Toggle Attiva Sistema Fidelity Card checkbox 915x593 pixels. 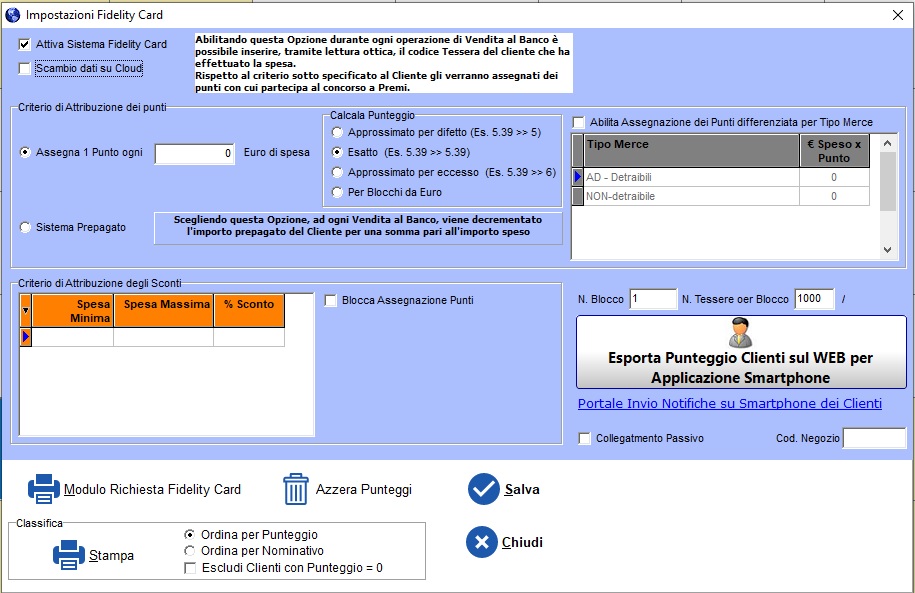(25, 44)
